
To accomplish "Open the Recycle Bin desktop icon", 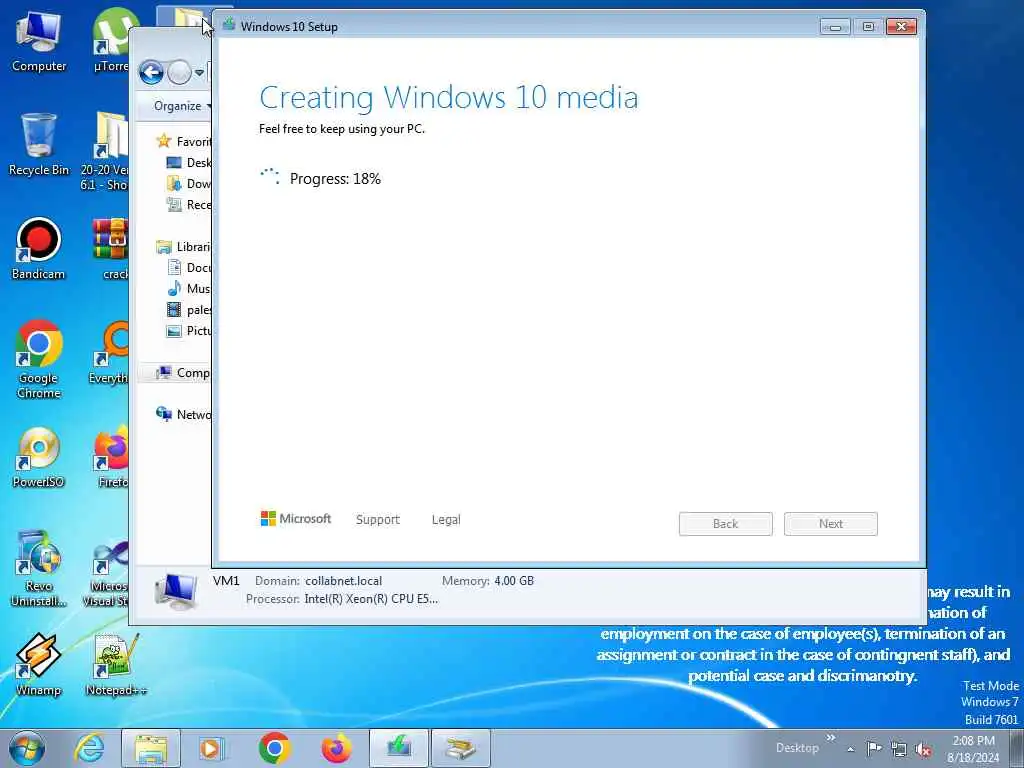I will tap(39, 145).
